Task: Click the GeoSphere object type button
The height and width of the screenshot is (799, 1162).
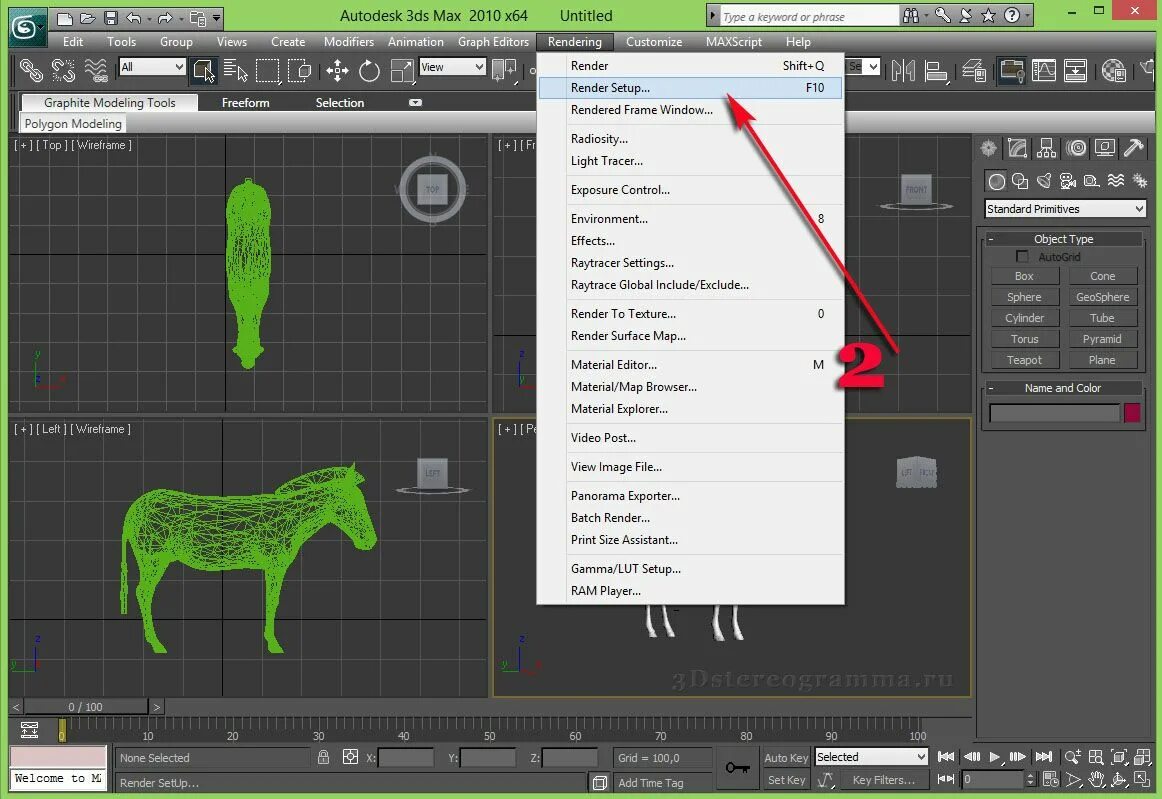Action: [x=1103, y=296]
